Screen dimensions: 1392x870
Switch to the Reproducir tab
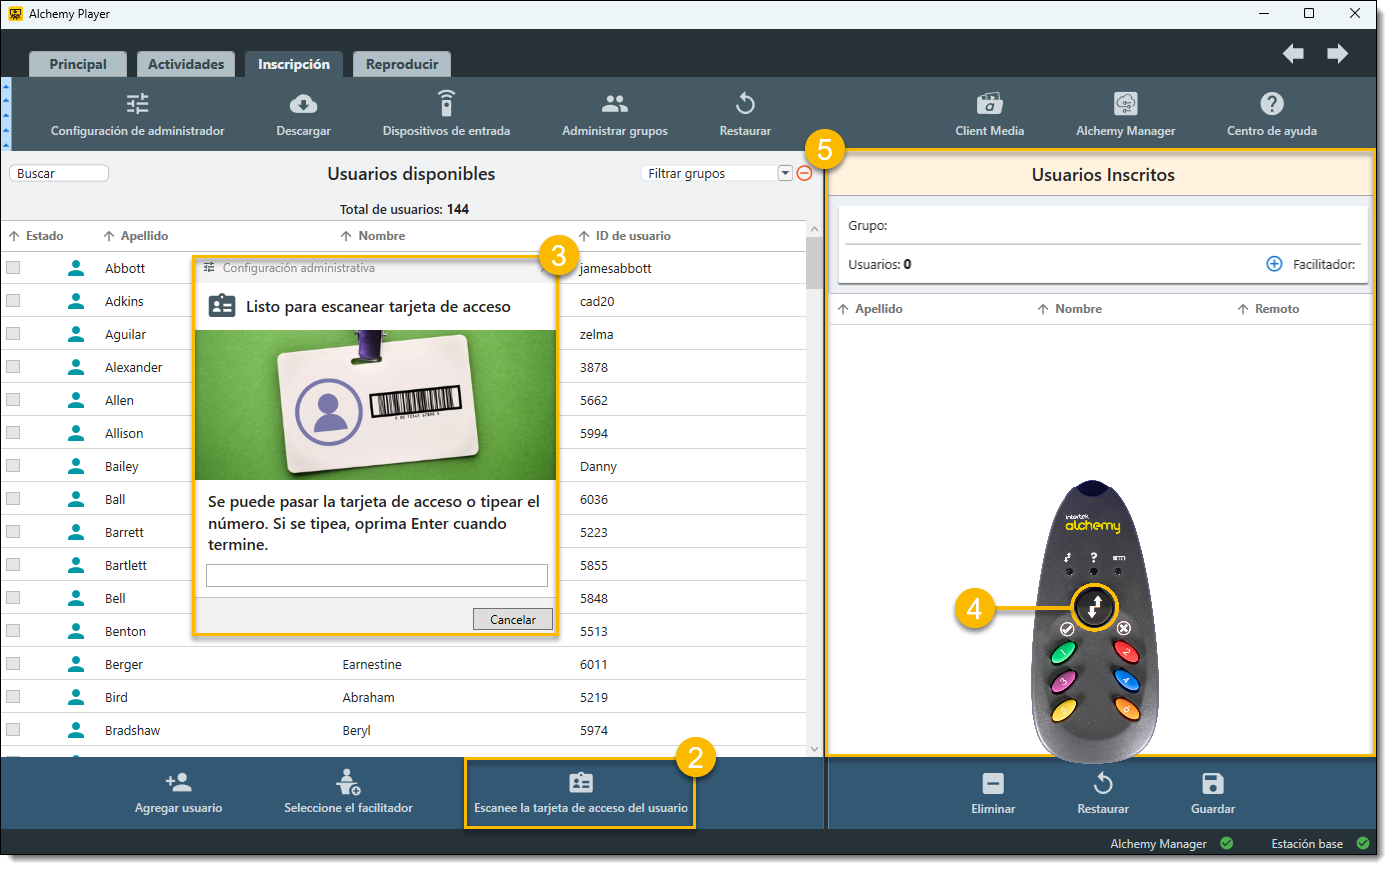(x=402, y=64)
